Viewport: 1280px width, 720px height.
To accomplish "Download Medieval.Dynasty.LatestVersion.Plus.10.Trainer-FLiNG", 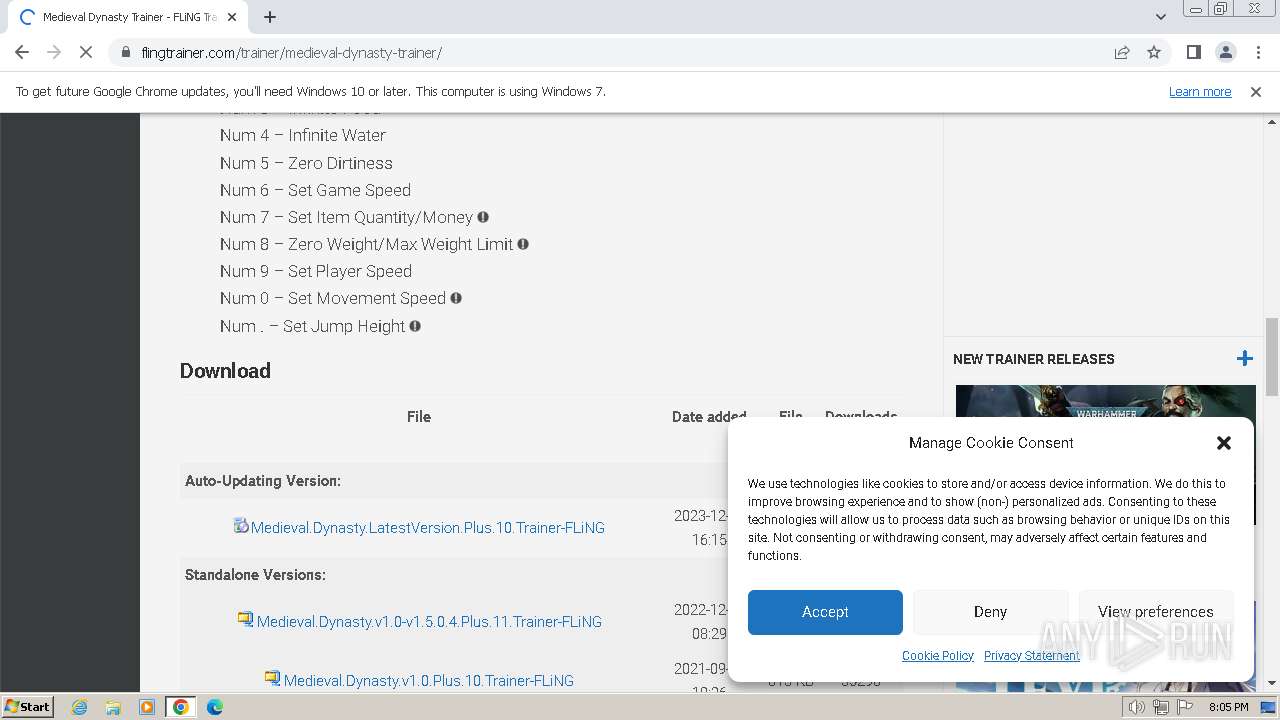I will tap(428, 527).
